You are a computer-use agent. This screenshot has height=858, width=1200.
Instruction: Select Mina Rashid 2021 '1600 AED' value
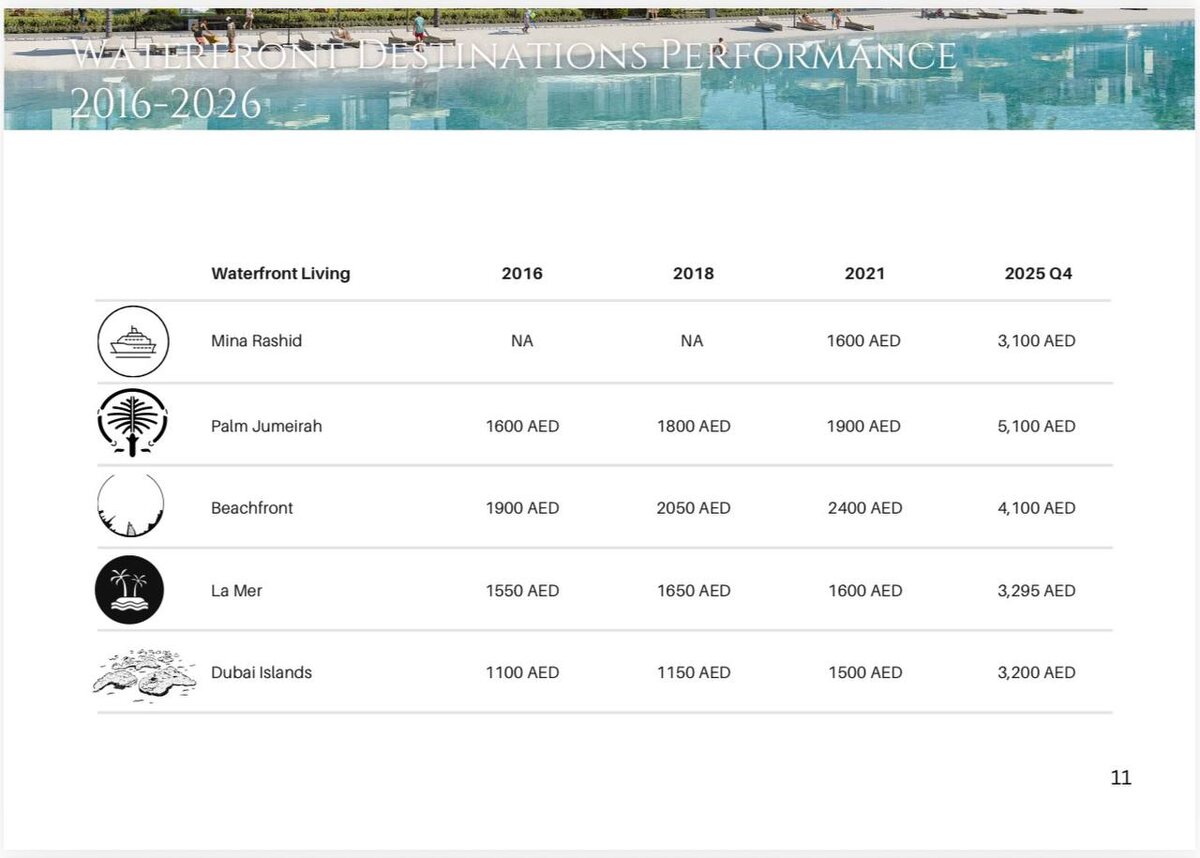tap(864, 341)
